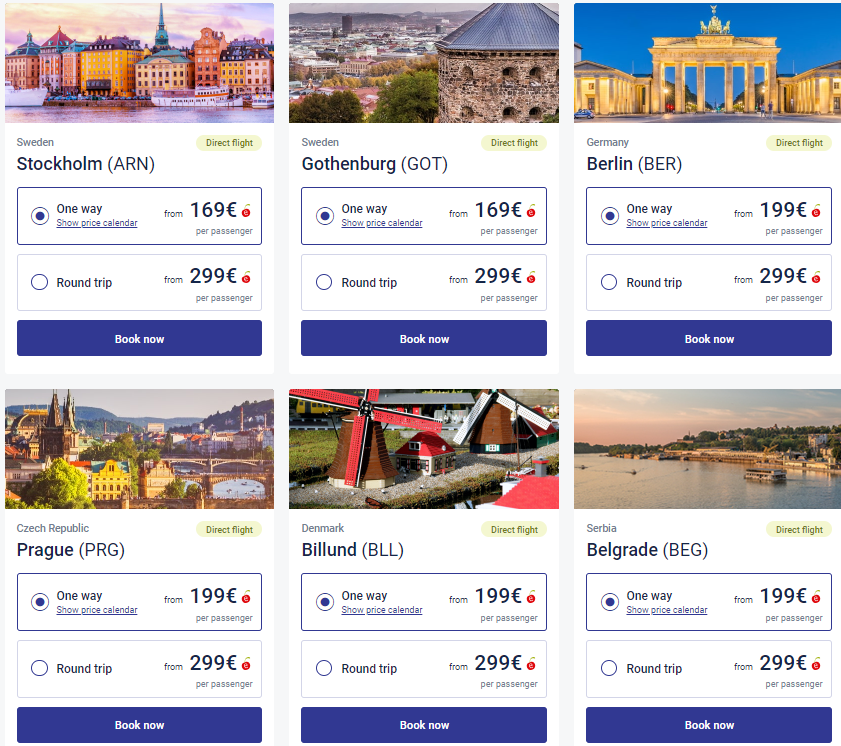
Task: Show price calendar for Gothenburg
Action: click(x=382, y=223)
